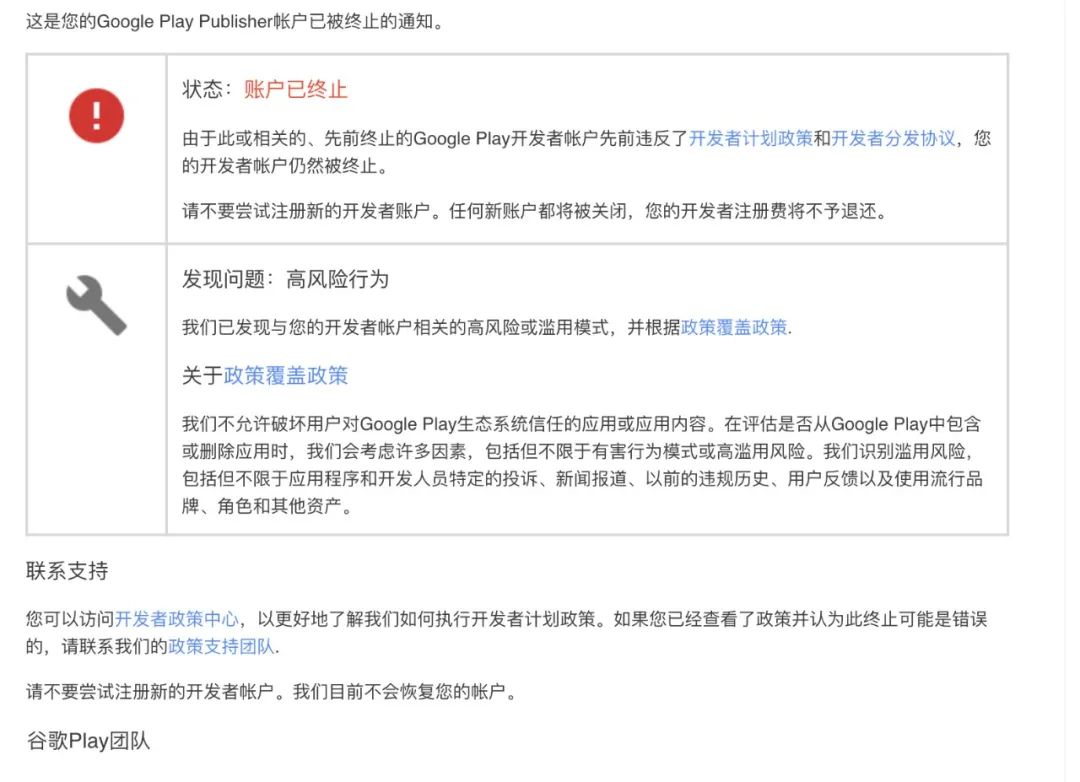
Task: Click the red exclamation warning icon
Action: point(96,116)
